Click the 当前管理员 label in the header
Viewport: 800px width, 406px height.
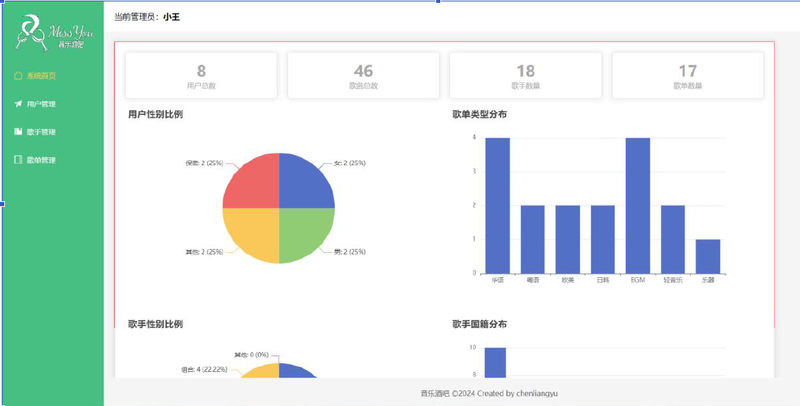pos(137,17)
